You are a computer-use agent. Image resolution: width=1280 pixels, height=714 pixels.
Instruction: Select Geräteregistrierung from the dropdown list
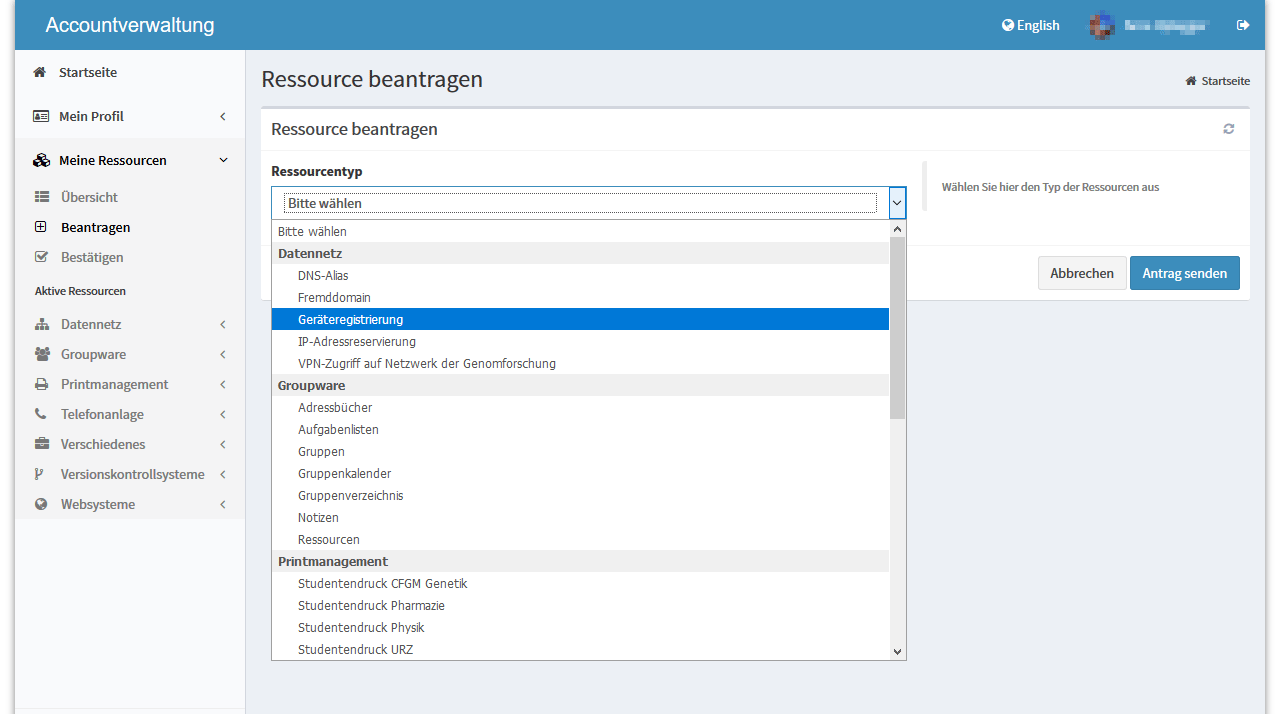tap(351, 320)
